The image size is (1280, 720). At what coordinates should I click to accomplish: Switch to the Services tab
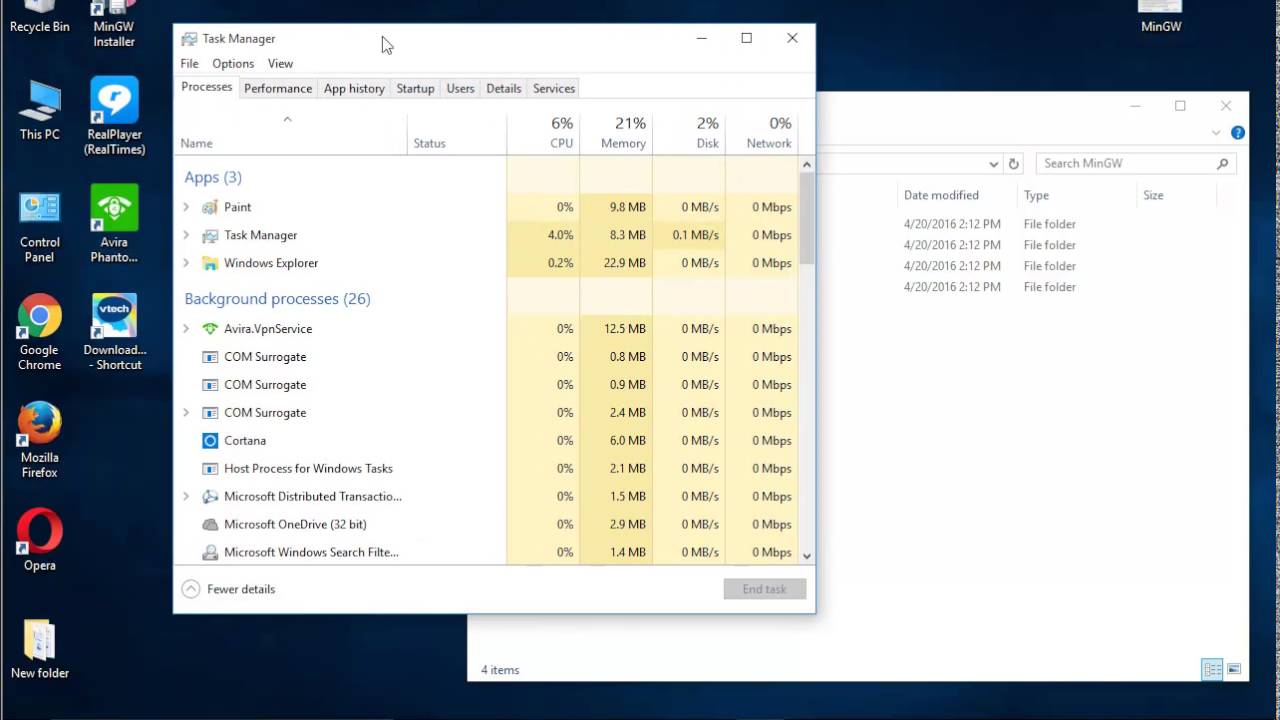(554, 88)
